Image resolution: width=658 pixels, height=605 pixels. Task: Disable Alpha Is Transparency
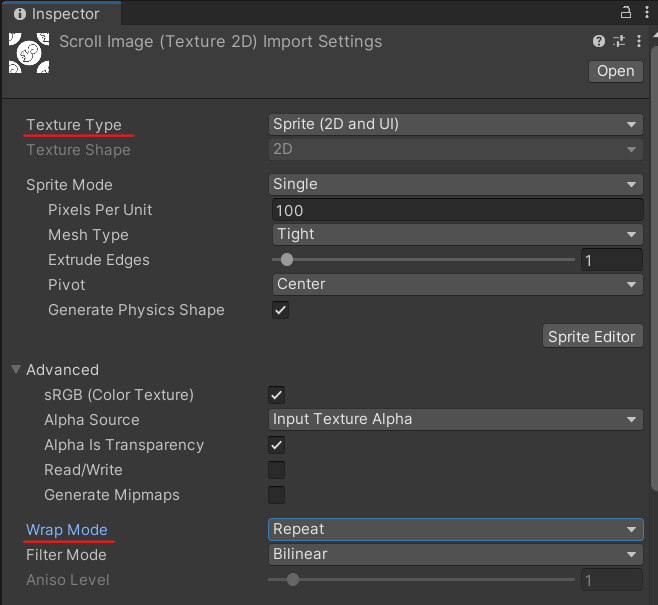coord(277,445)
